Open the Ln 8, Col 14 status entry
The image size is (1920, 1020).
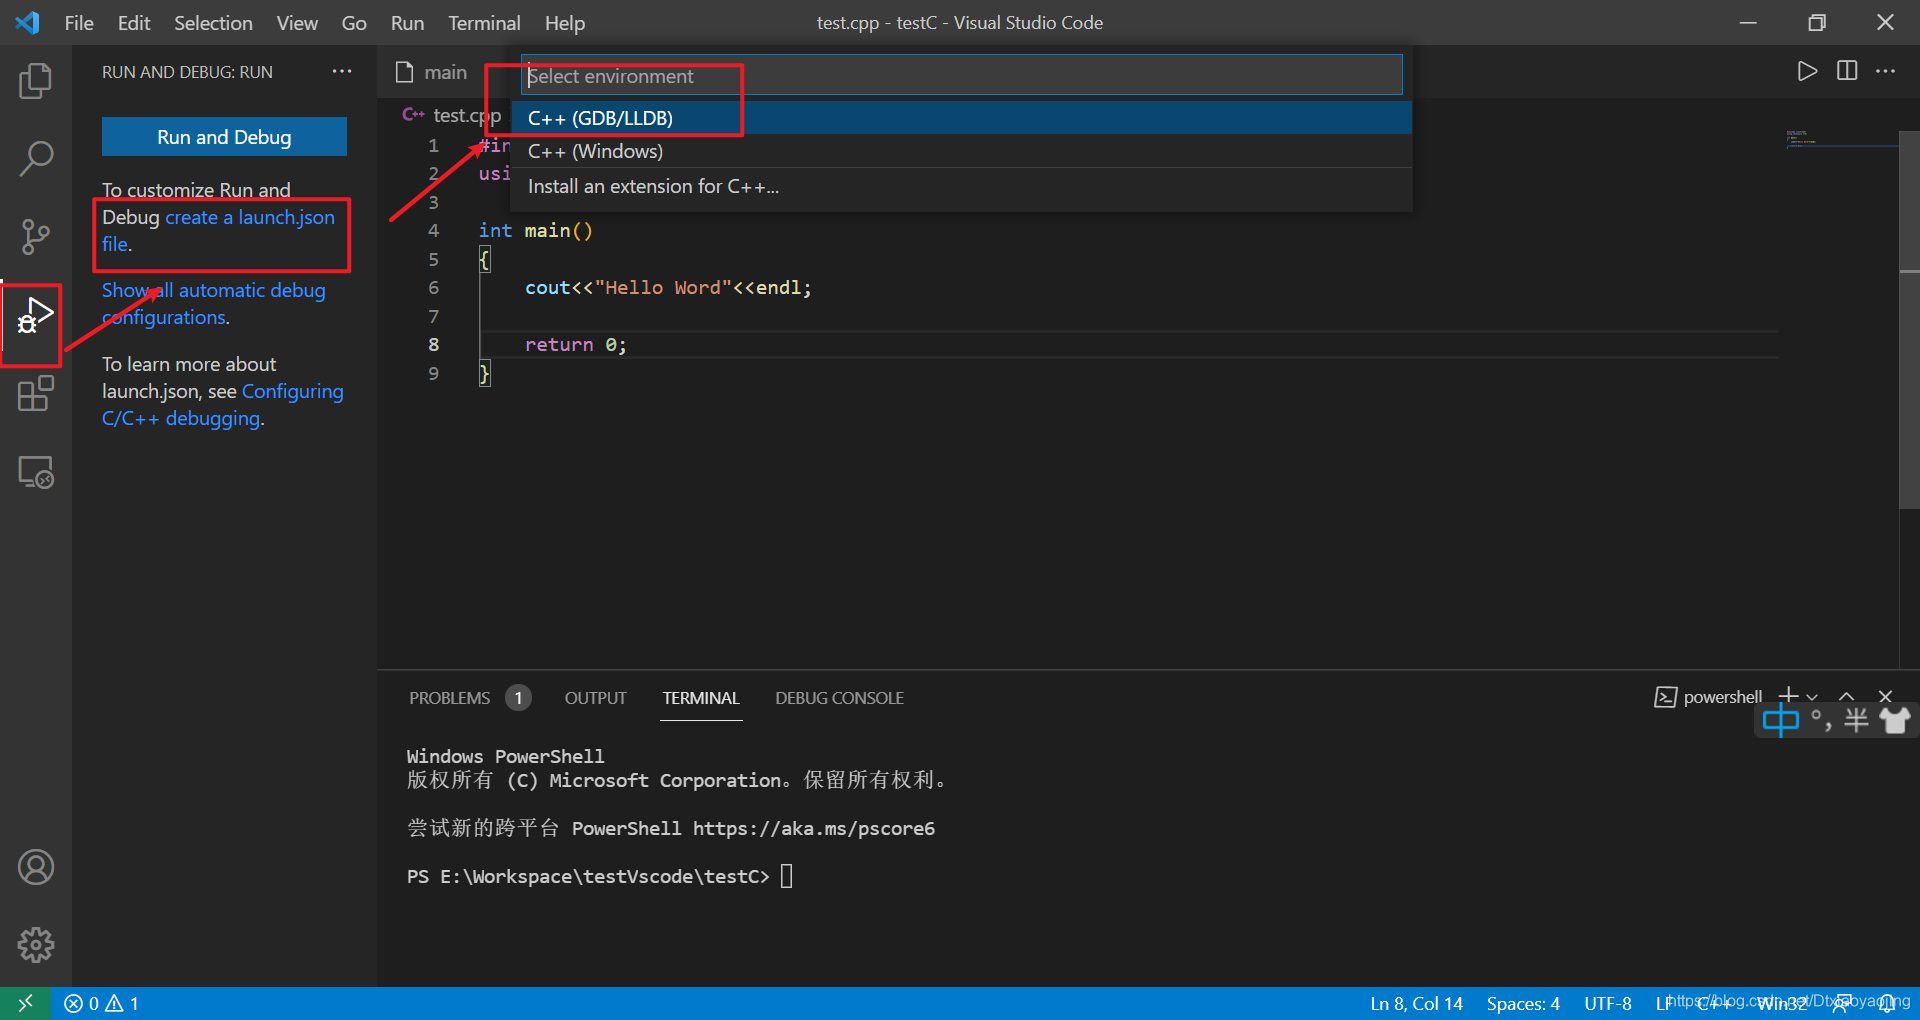[1416, 1003]
